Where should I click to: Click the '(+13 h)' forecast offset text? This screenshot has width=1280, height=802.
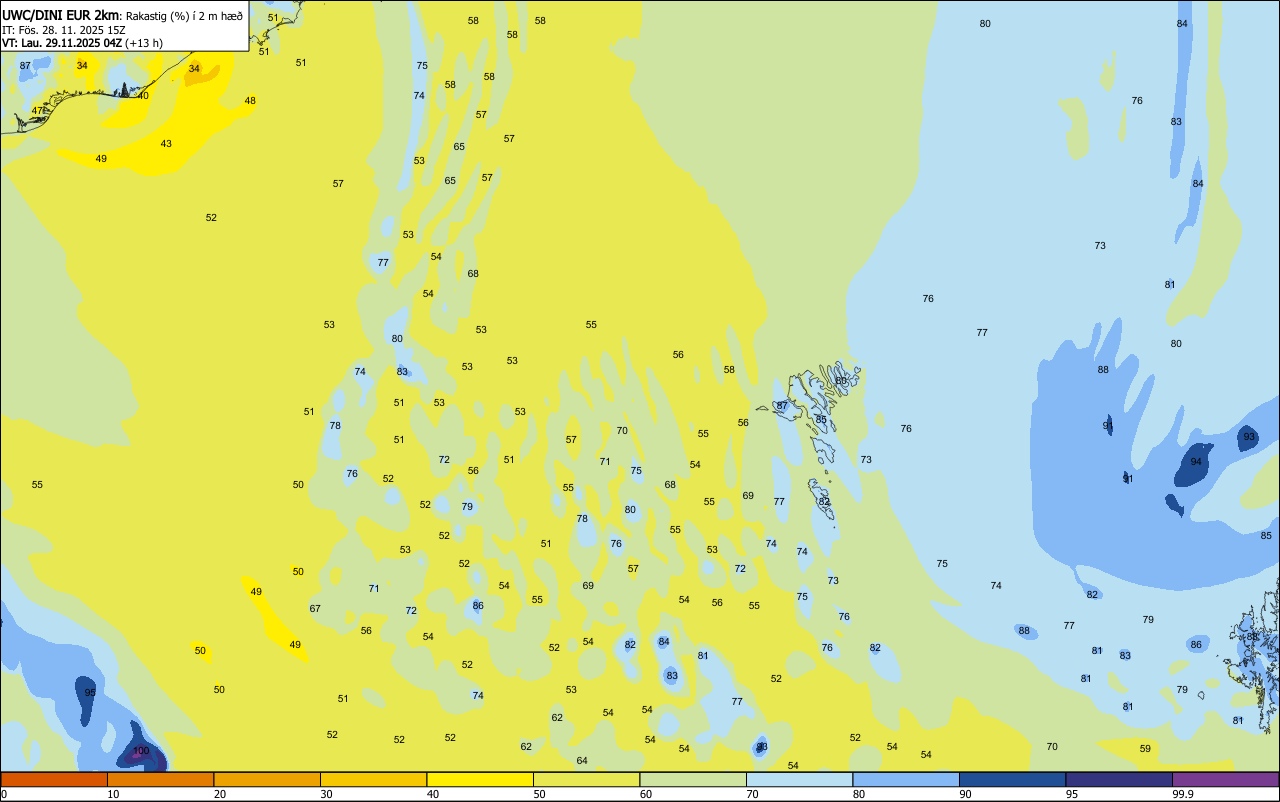pyautogui.click(x=144, y=43)
